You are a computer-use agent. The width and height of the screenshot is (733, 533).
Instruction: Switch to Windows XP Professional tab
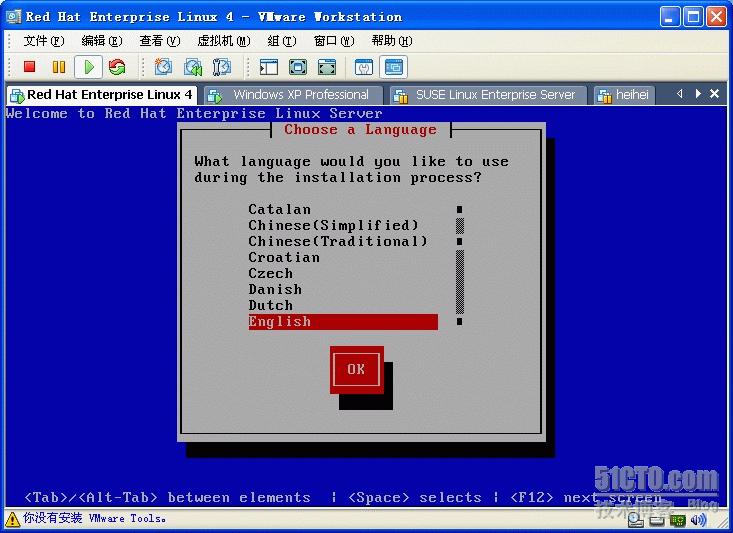click(293, 95)
